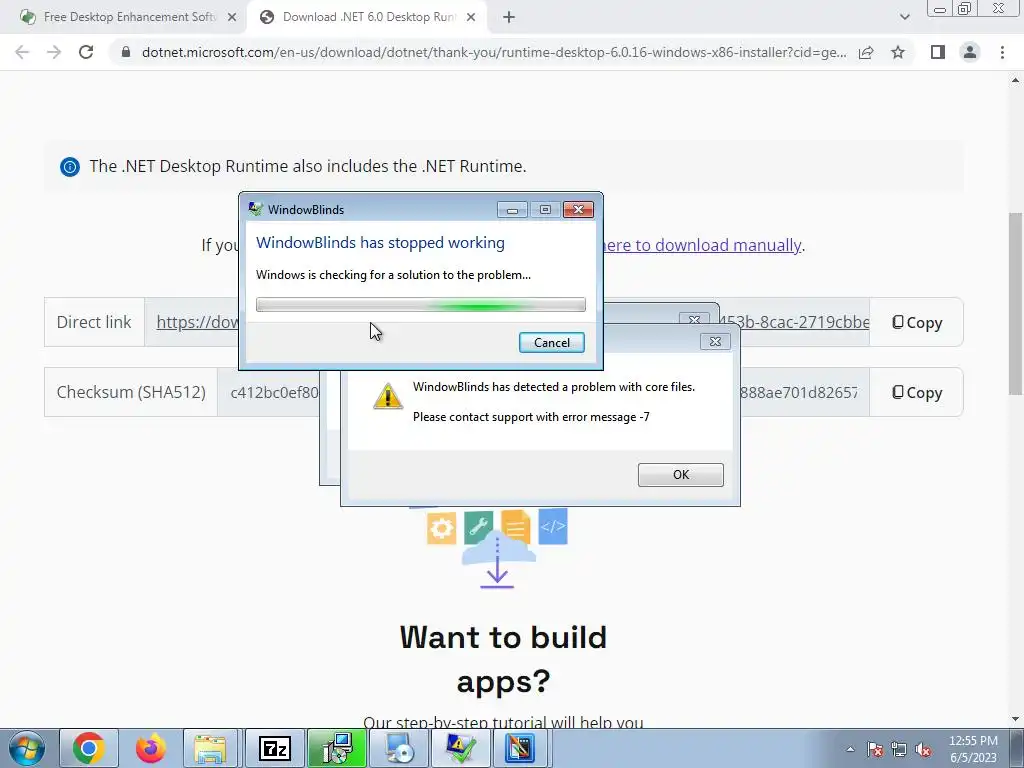Click the cloud download illustration
Viewport: 1024px width, 768px height.
(498, 549)
